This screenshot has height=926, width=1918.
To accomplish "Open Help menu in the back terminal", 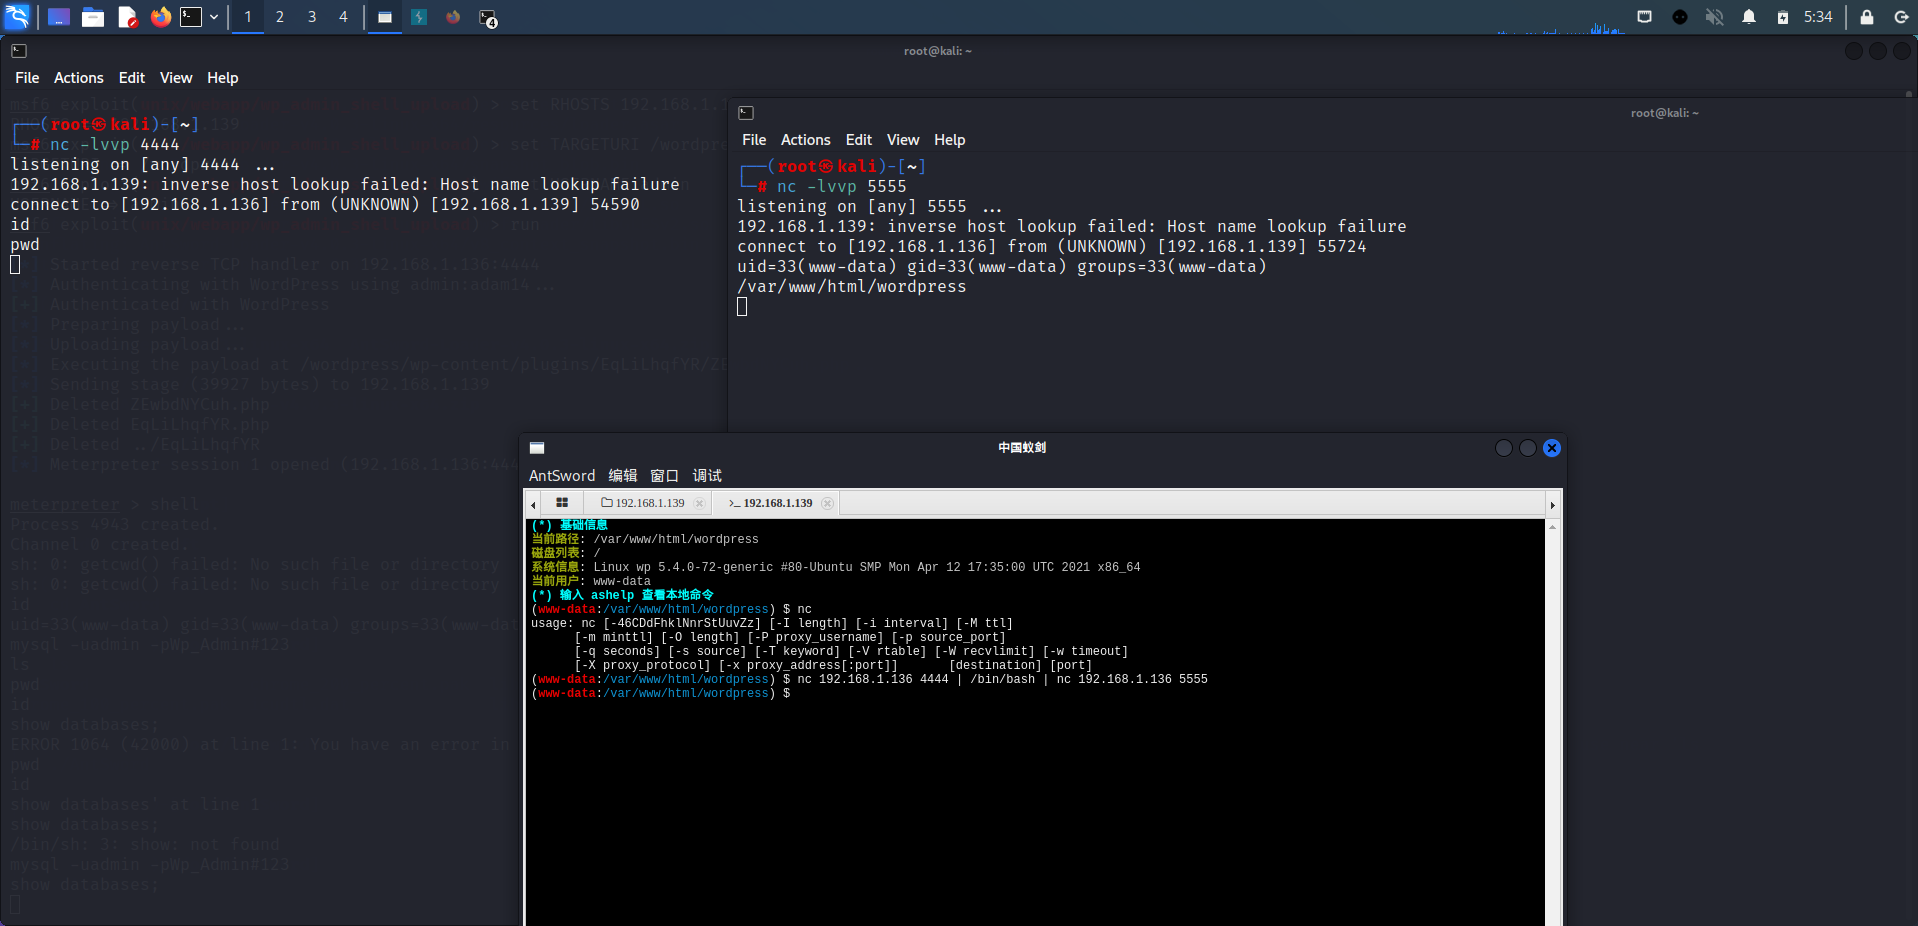I will [223, 78].
